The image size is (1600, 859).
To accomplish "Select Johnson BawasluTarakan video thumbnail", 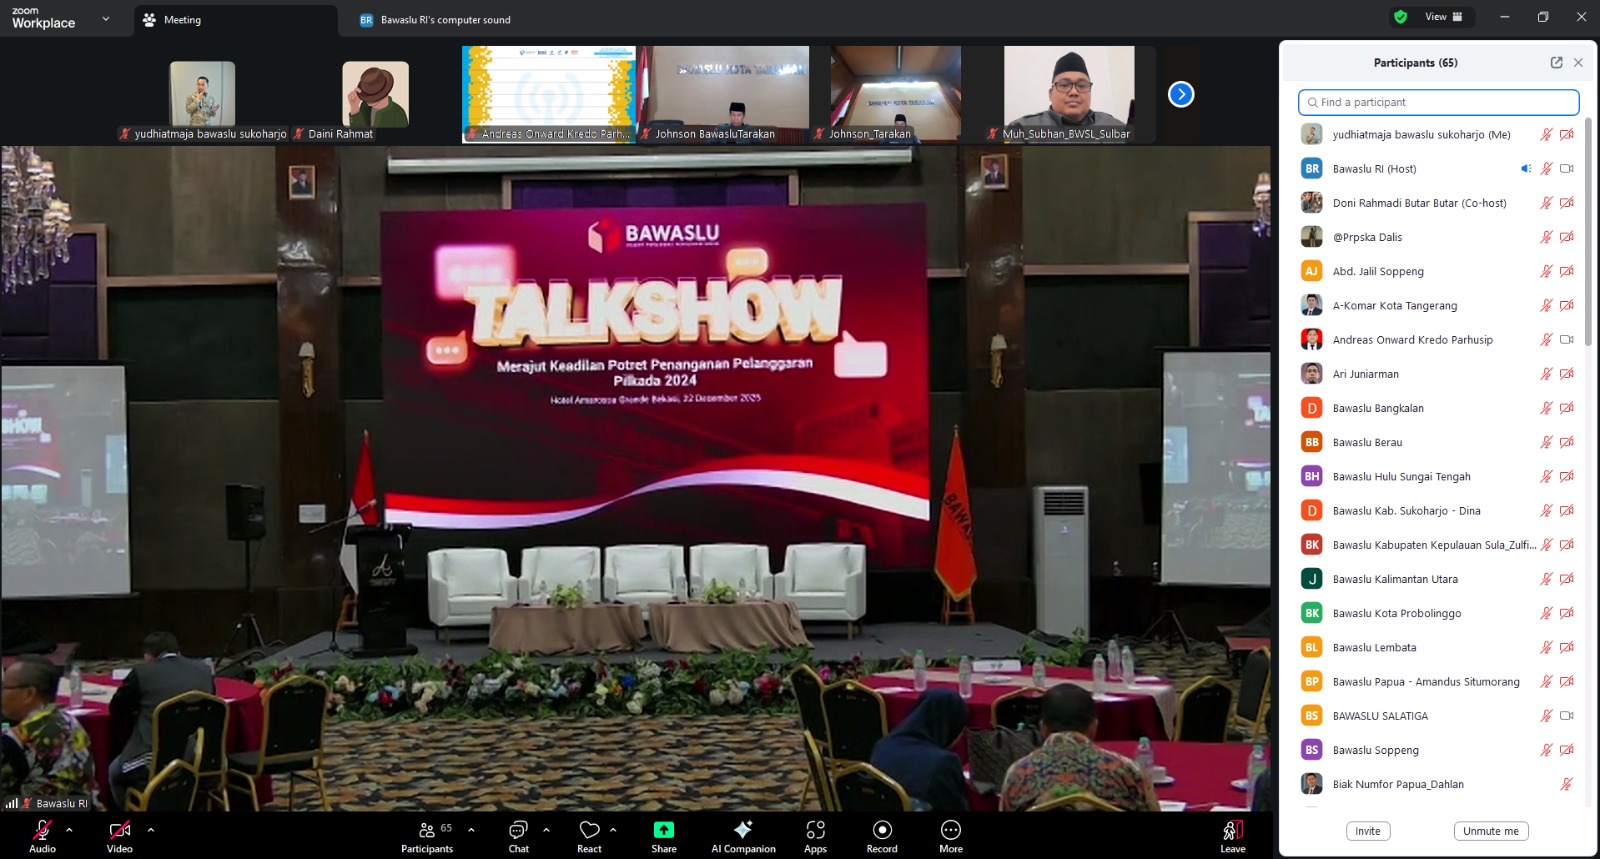I will pos(723,94).
